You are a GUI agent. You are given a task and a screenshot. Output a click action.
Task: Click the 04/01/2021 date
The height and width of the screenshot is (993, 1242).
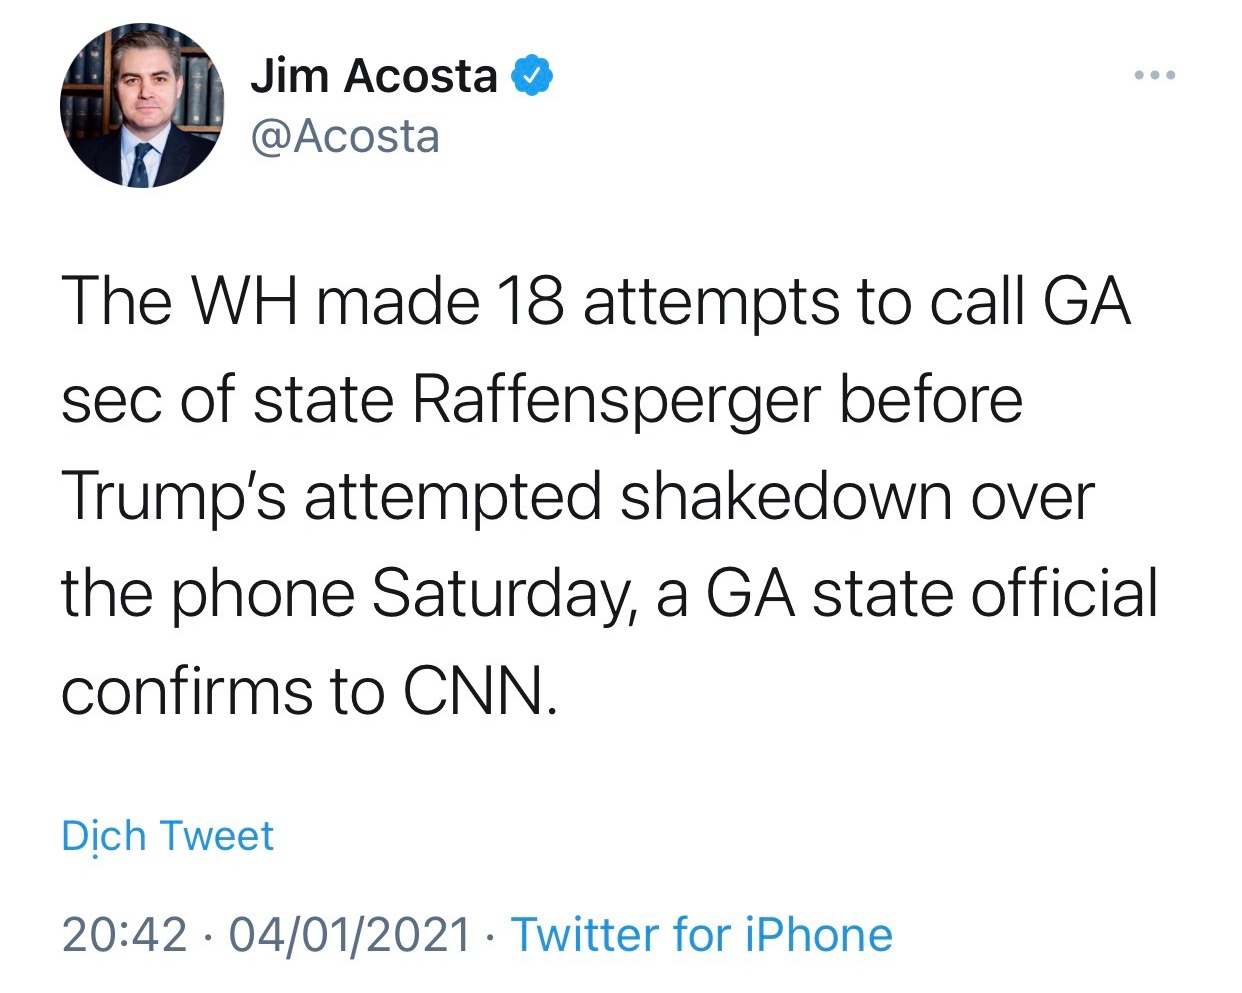349,935
